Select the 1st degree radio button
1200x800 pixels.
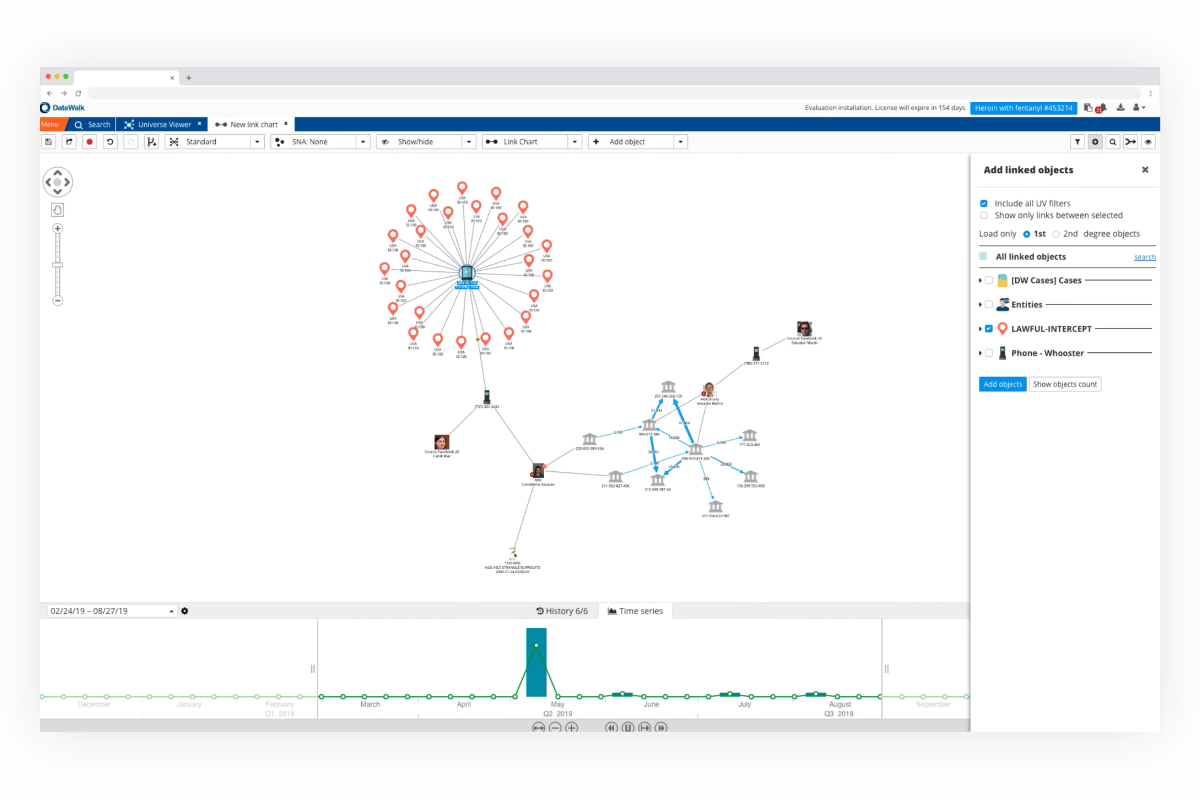pyautogui.click(x=1026, y=234)
